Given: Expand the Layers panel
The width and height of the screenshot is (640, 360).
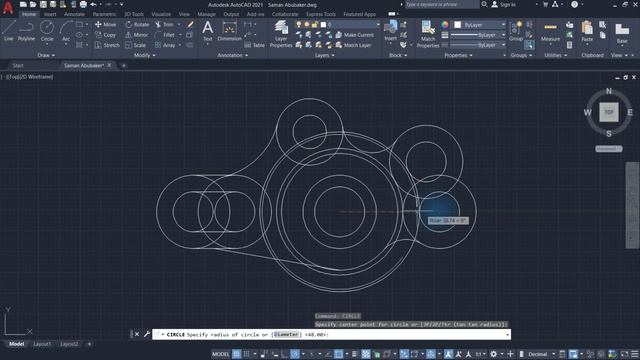Looking at the screenshot, I should coord(324,55).
